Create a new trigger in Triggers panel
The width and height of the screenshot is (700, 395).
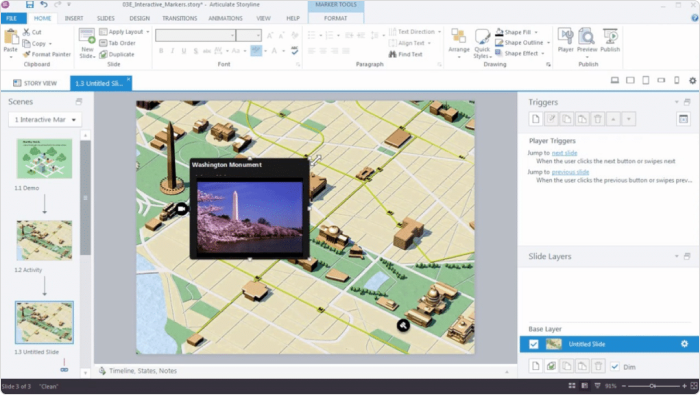tap(536, 119)
